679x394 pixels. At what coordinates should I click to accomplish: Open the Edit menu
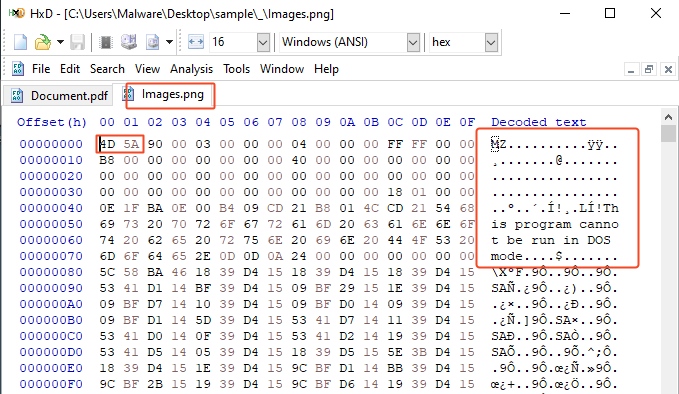[x=70, y=69]
